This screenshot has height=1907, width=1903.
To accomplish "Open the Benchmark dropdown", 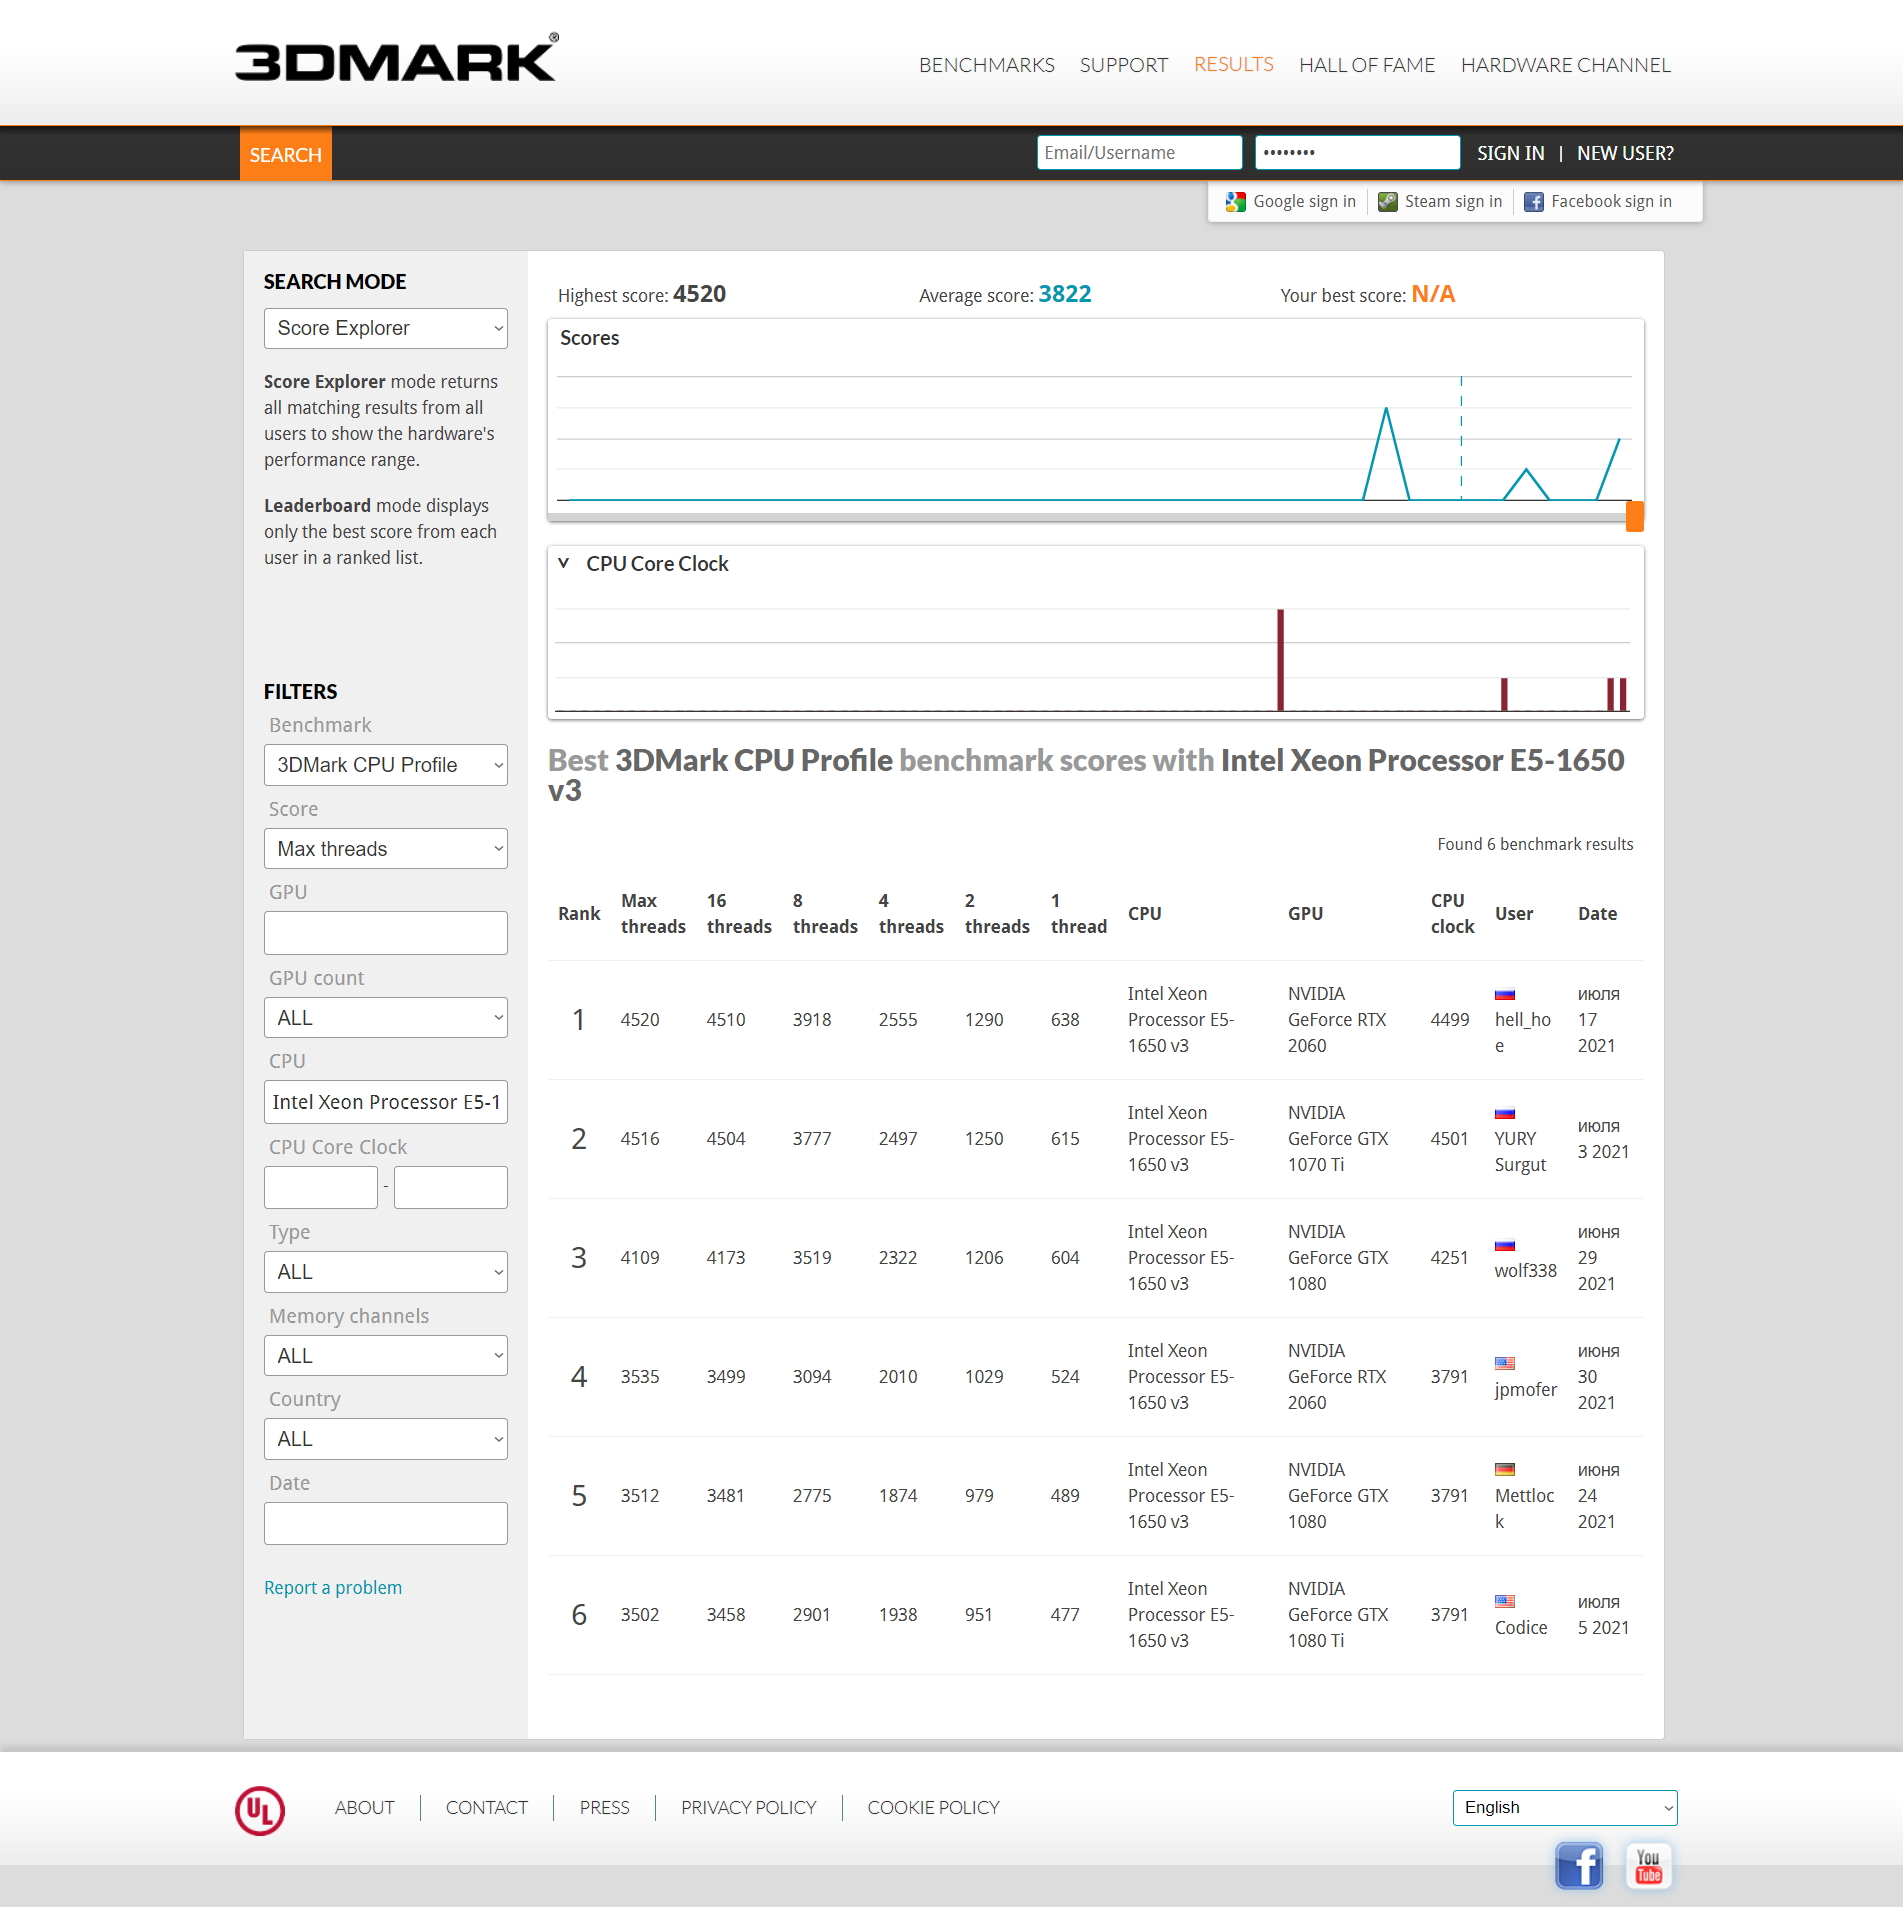I will 386,765.
